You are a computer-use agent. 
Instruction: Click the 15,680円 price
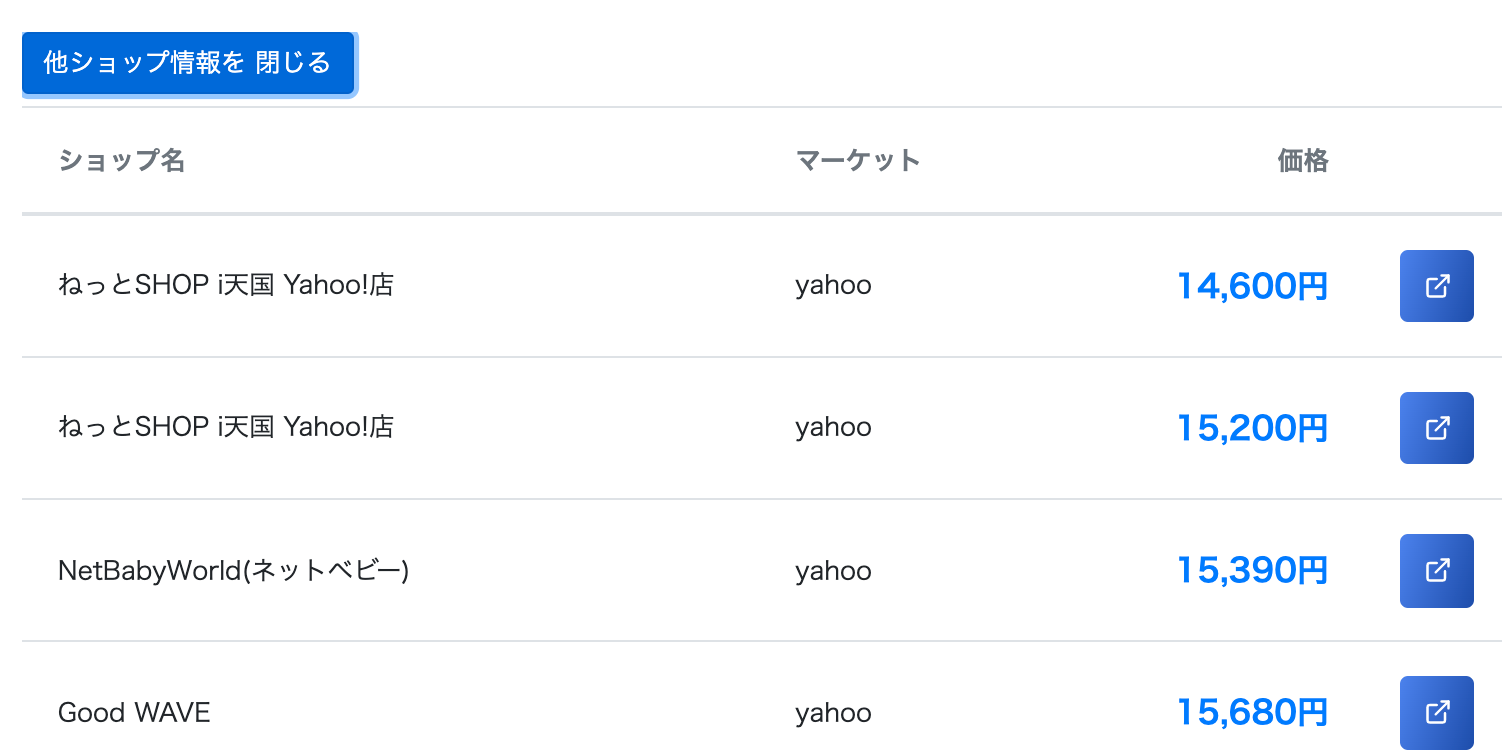tap(1252, 713)
